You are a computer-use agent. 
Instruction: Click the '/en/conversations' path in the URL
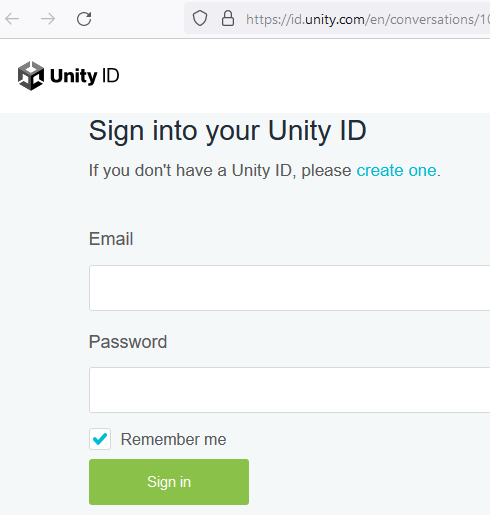[421, 19]
